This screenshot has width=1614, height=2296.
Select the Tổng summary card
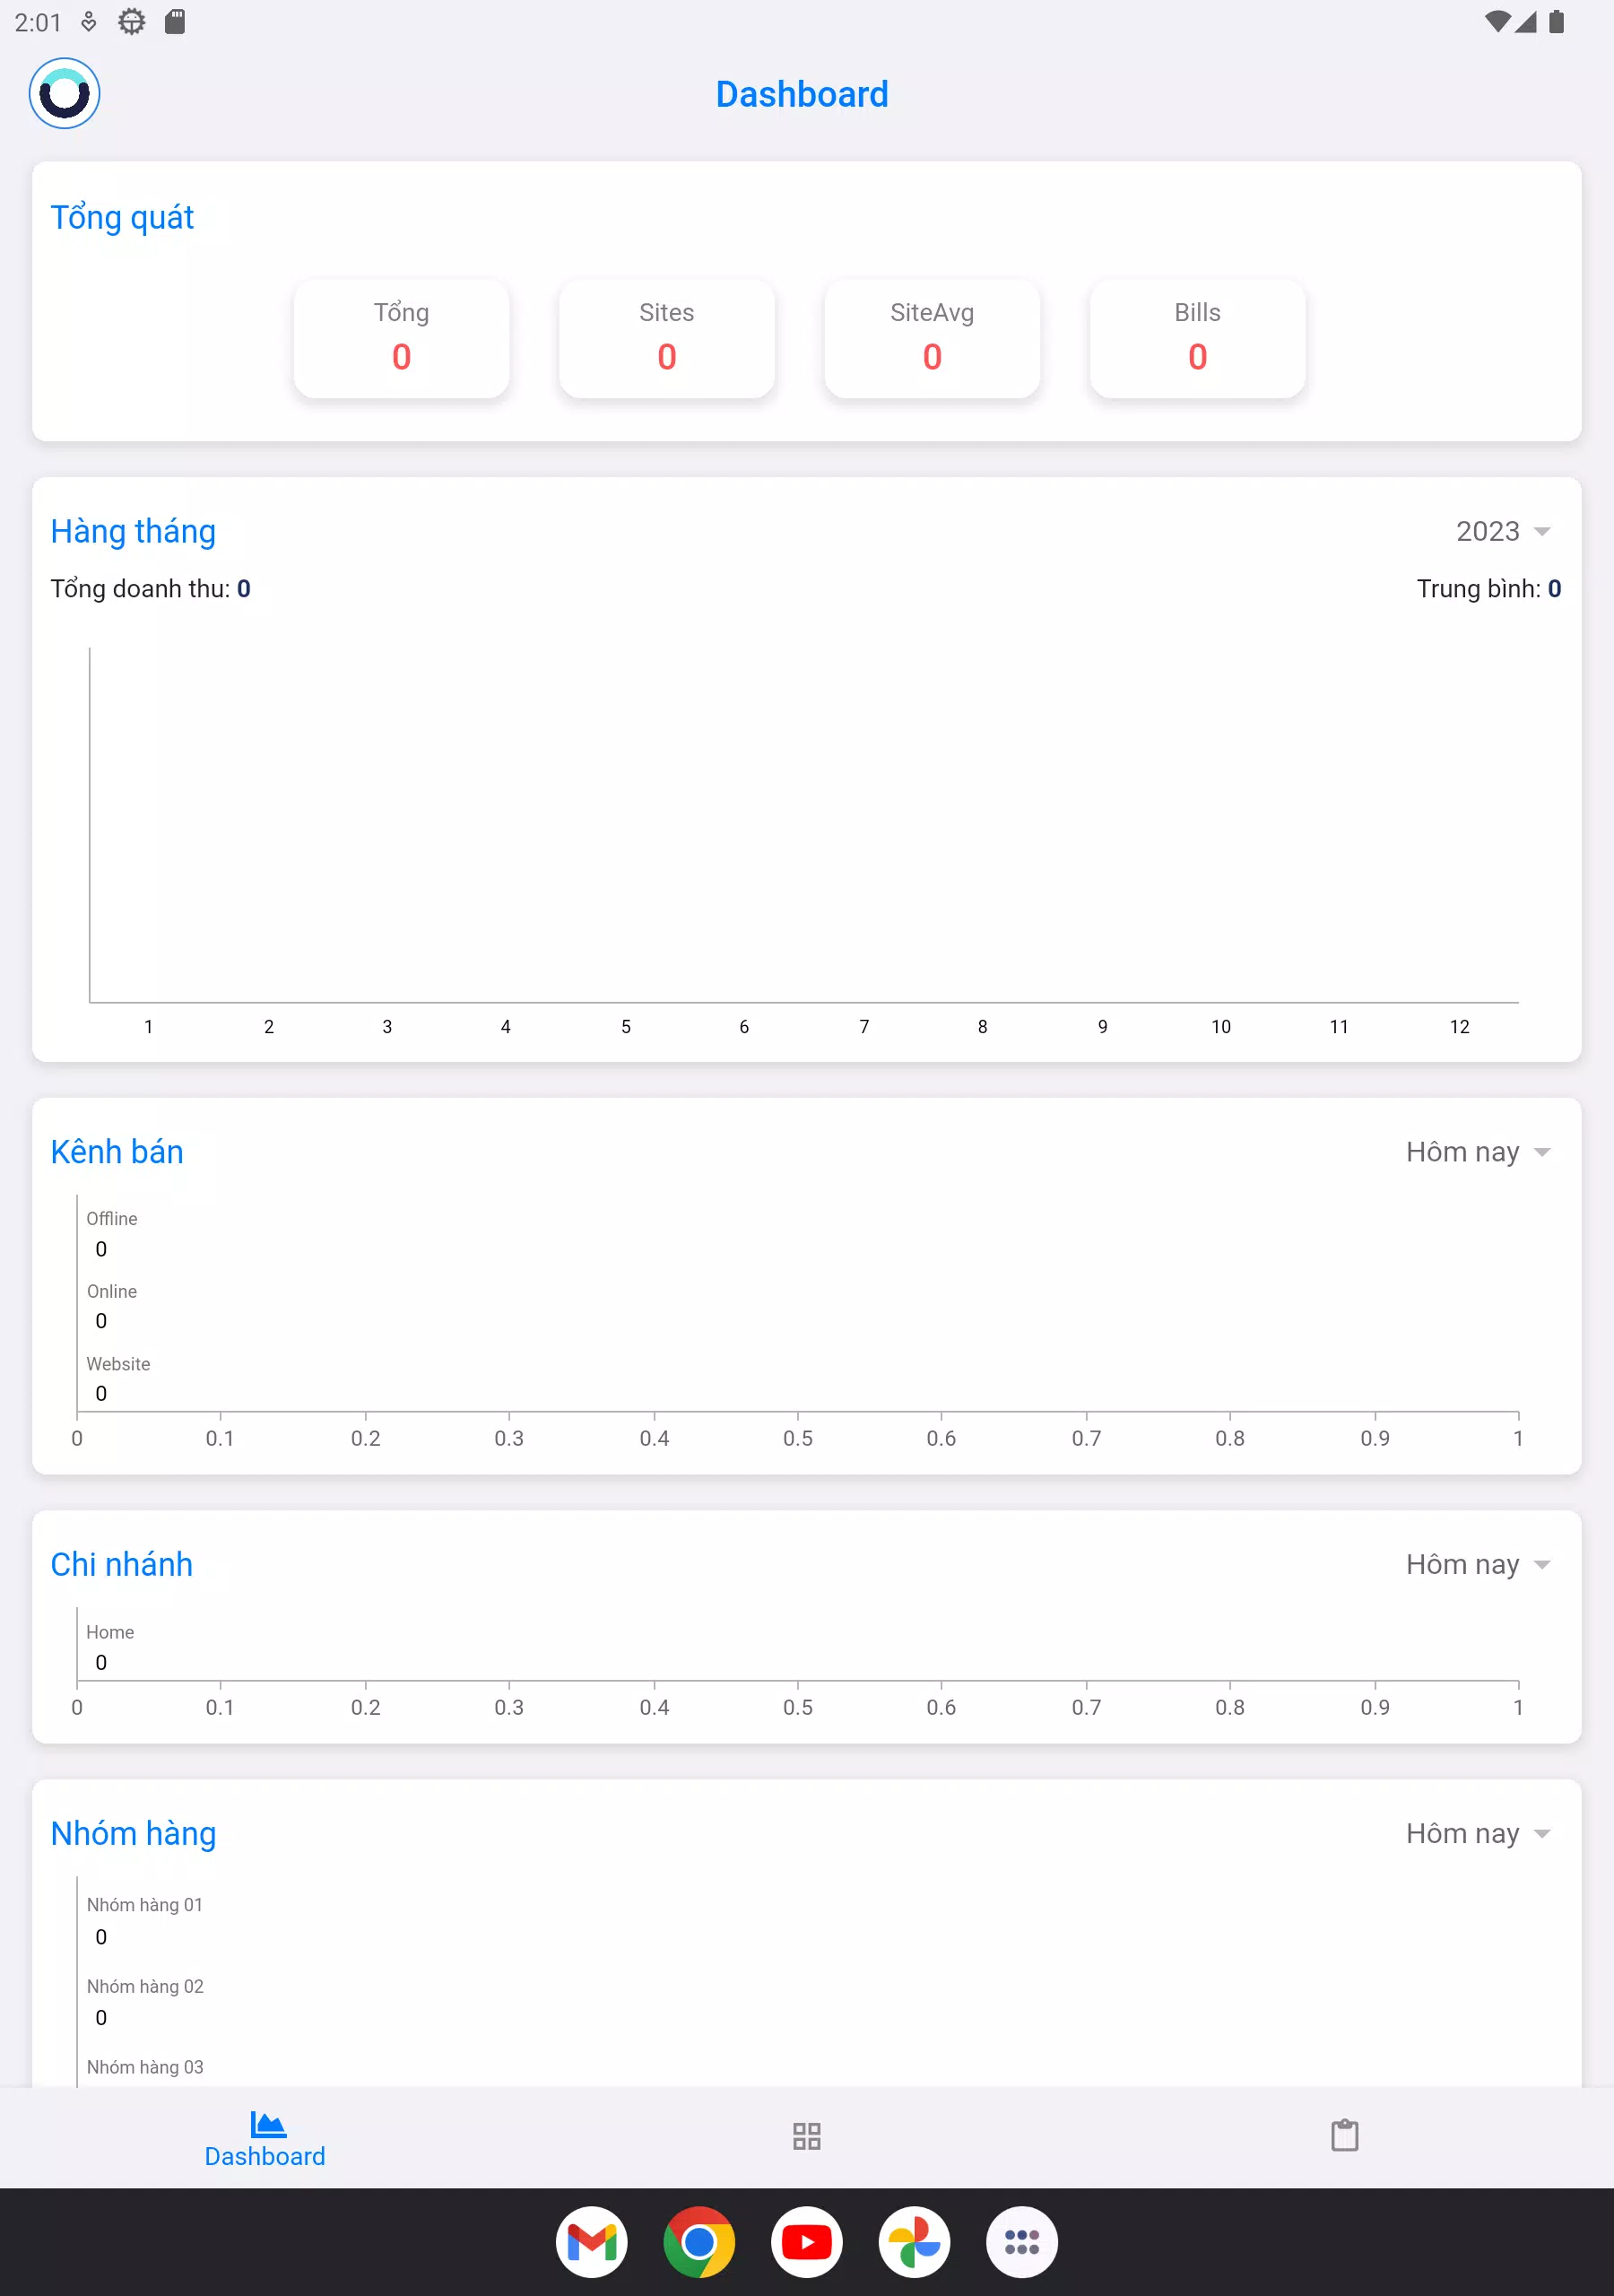point(401,338)
